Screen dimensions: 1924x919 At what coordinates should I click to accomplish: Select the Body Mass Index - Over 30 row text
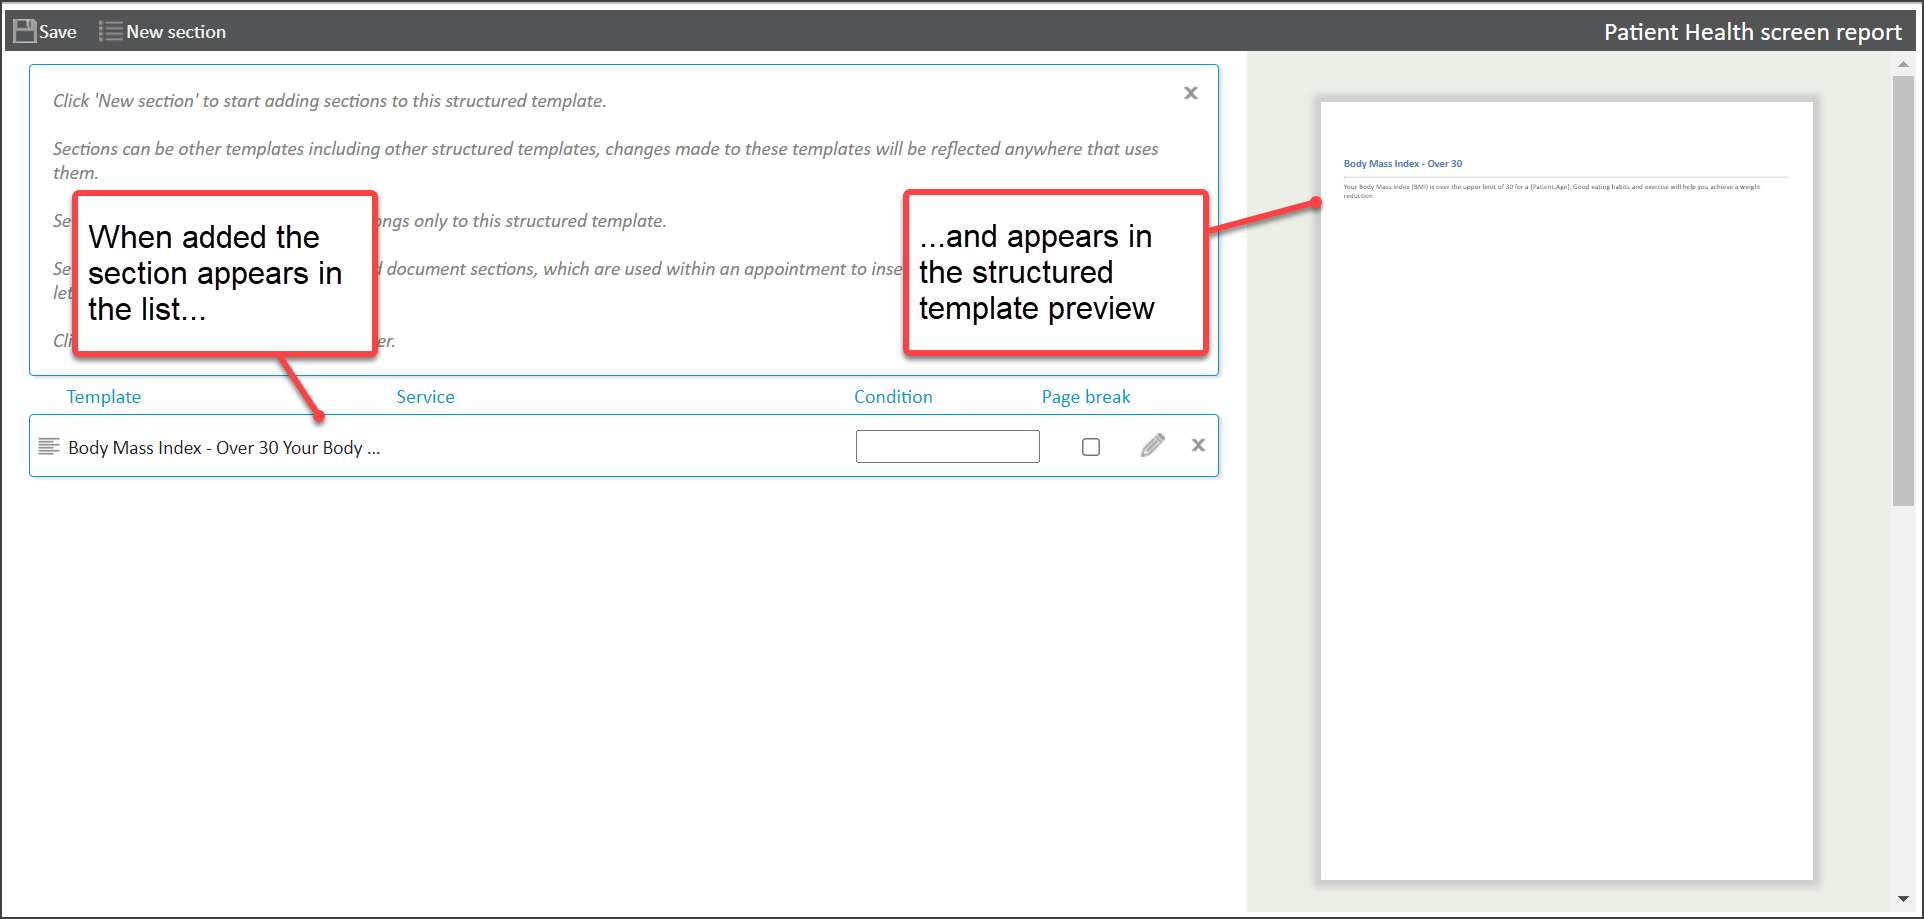pyautogui.click(x=224, y=448)
